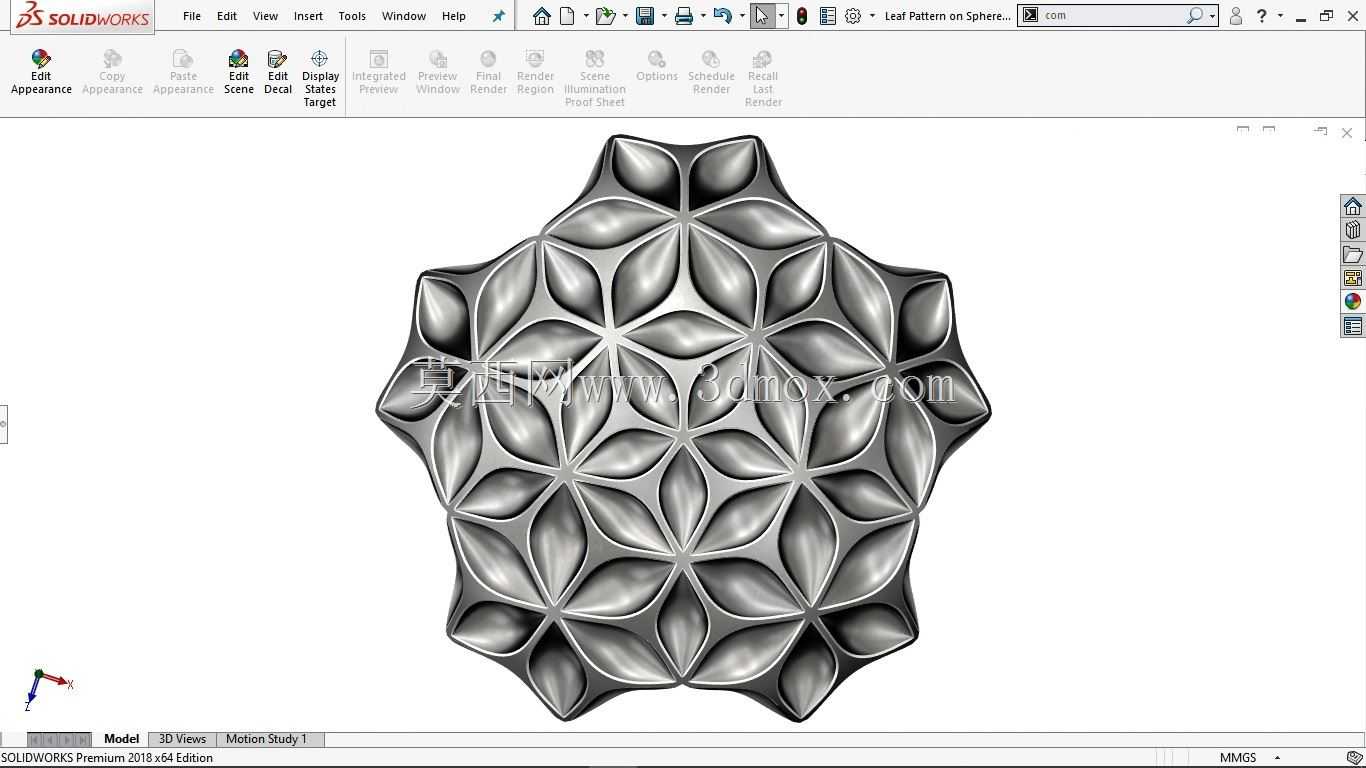
Task: Click the status bar tags icon
Action: [1354, 758]
